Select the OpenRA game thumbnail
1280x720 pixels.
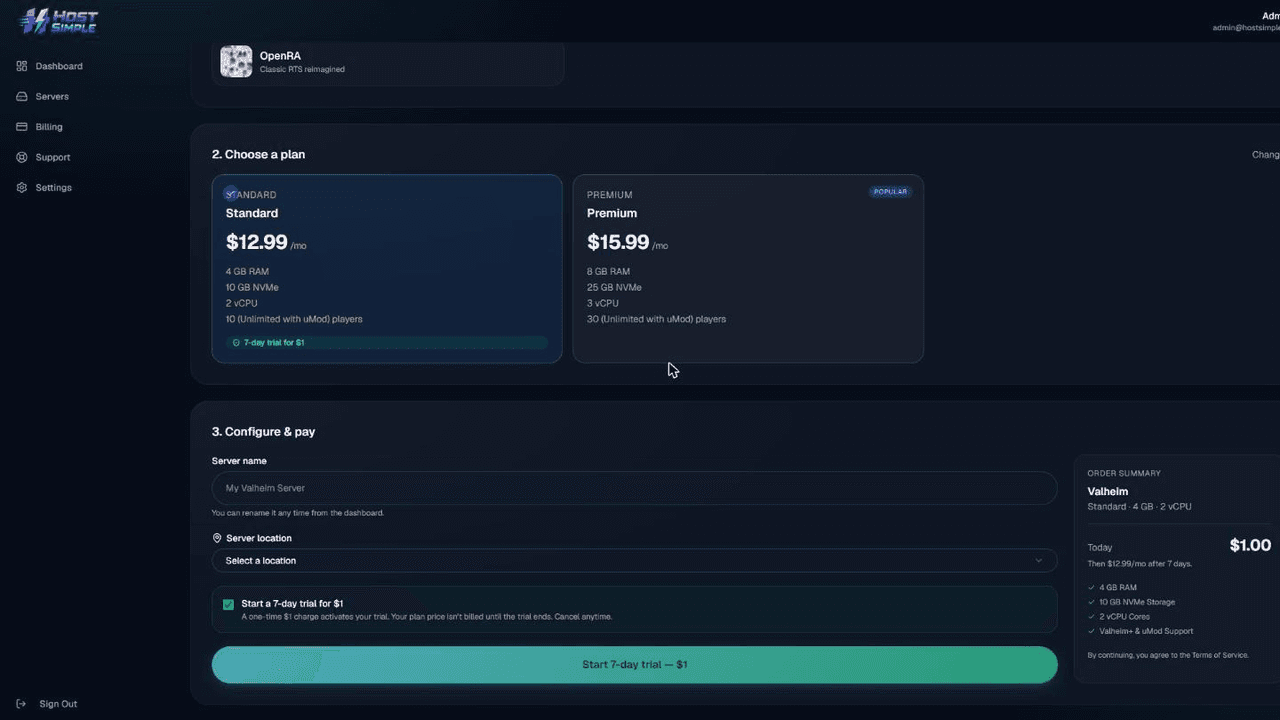[236, 62]
